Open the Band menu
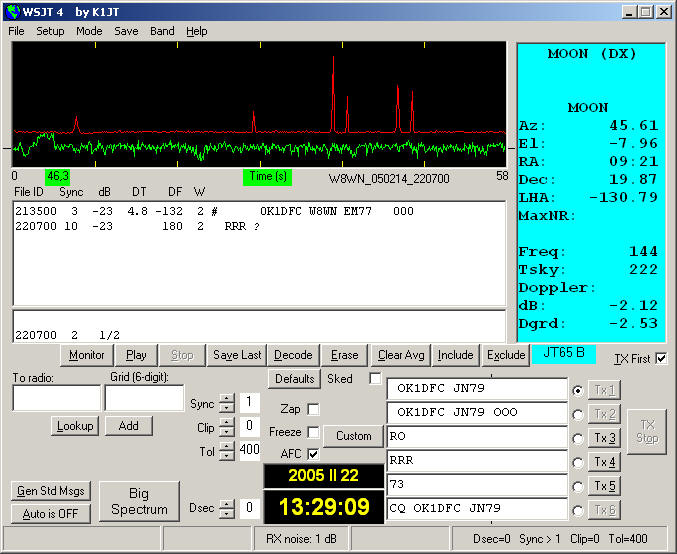Viewport: 677px width, 554px height. [162, 31]
